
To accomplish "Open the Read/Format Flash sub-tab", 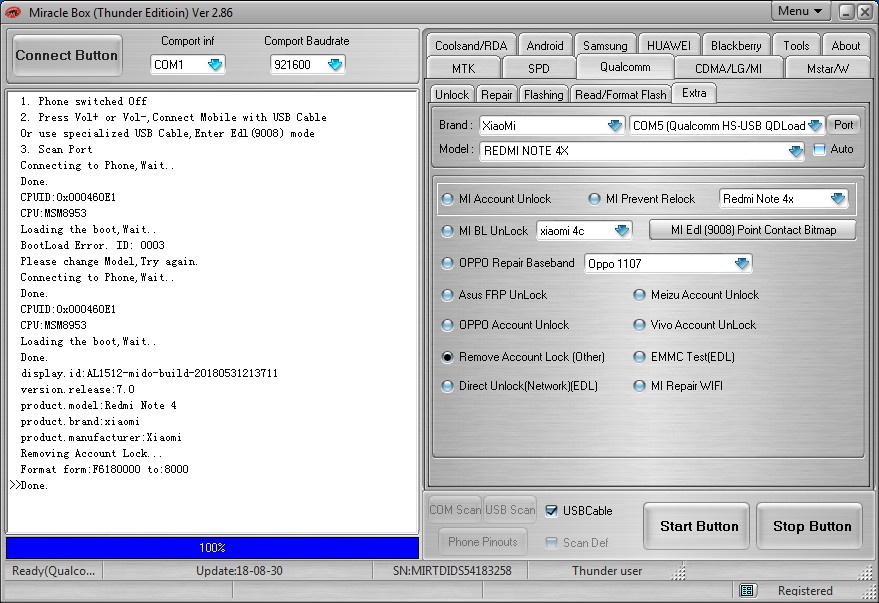I will pyautogui.click(x=621, y=95).
